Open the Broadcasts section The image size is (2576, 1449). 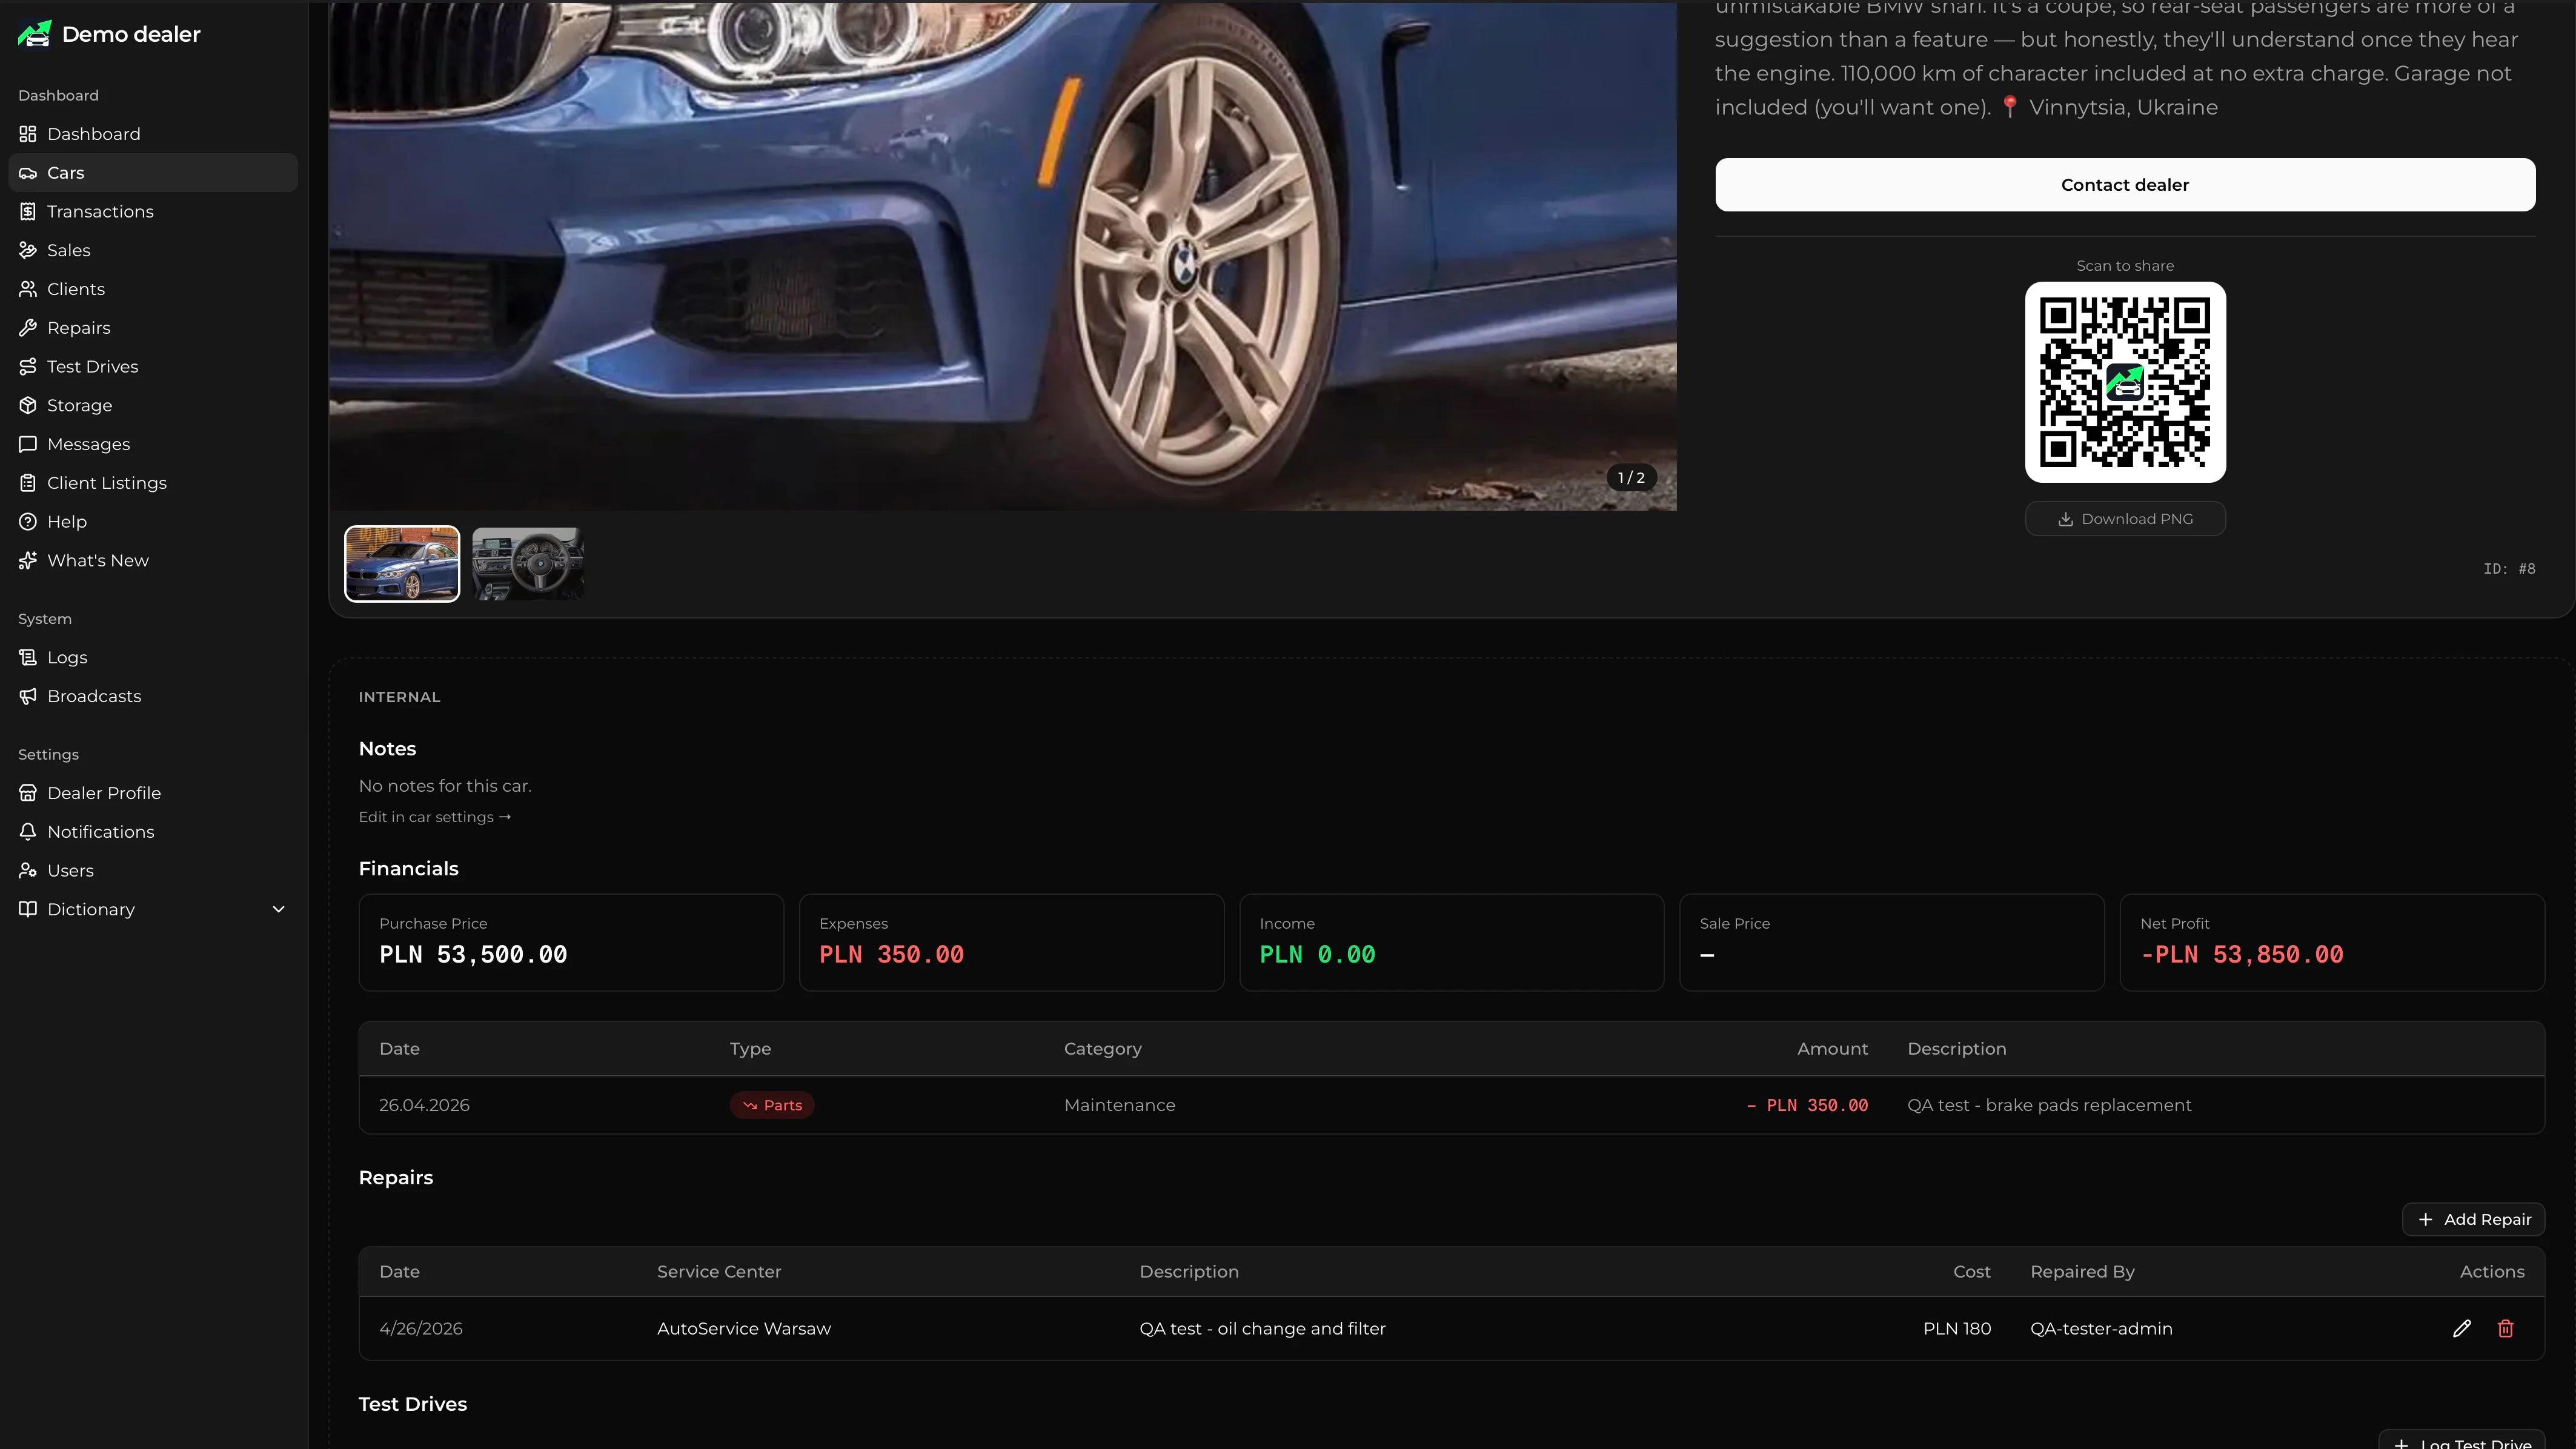(x=153, y=697)
